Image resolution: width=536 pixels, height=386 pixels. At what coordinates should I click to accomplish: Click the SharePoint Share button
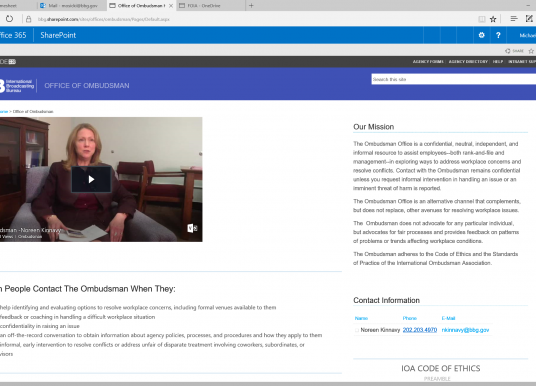[514, 51]
